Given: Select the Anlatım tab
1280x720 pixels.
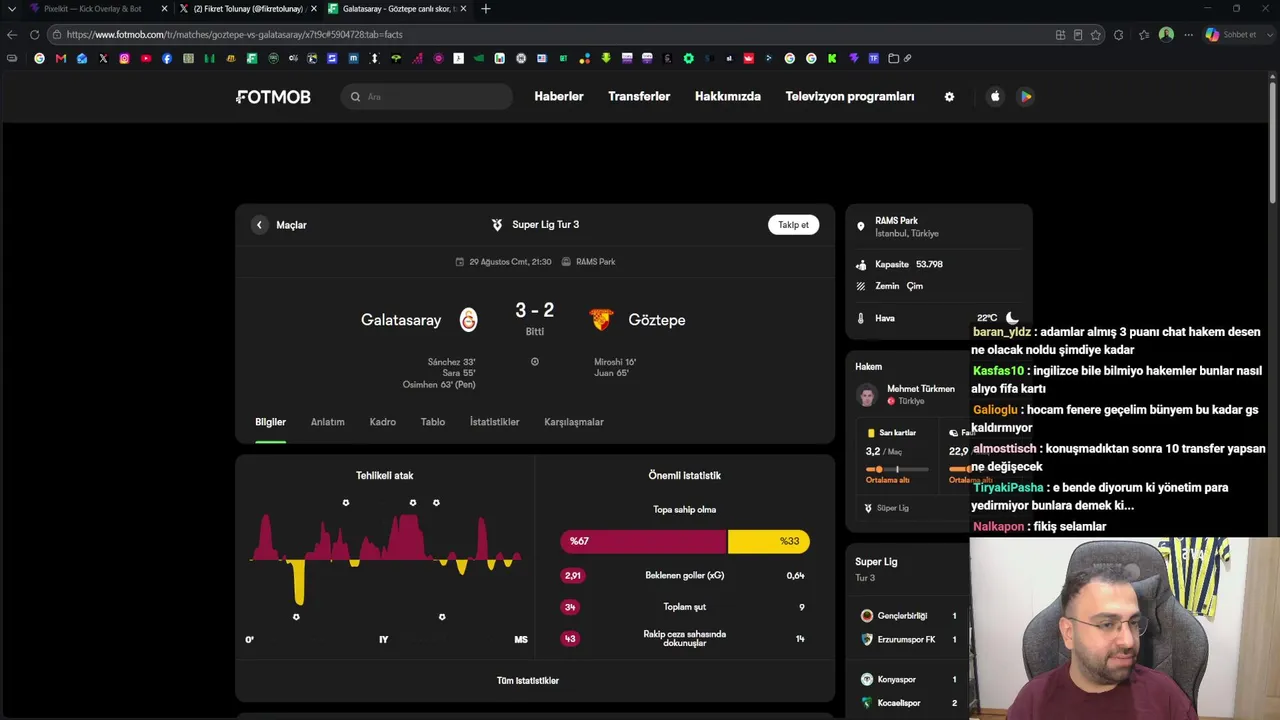Looking at the screenshot, I should pos(327,422).
